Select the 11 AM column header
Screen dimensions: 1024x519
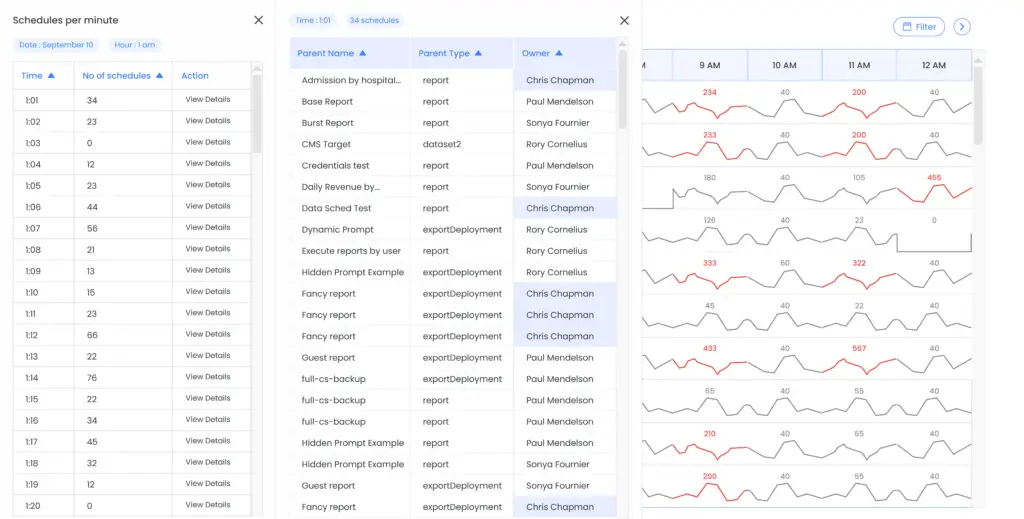859,65
